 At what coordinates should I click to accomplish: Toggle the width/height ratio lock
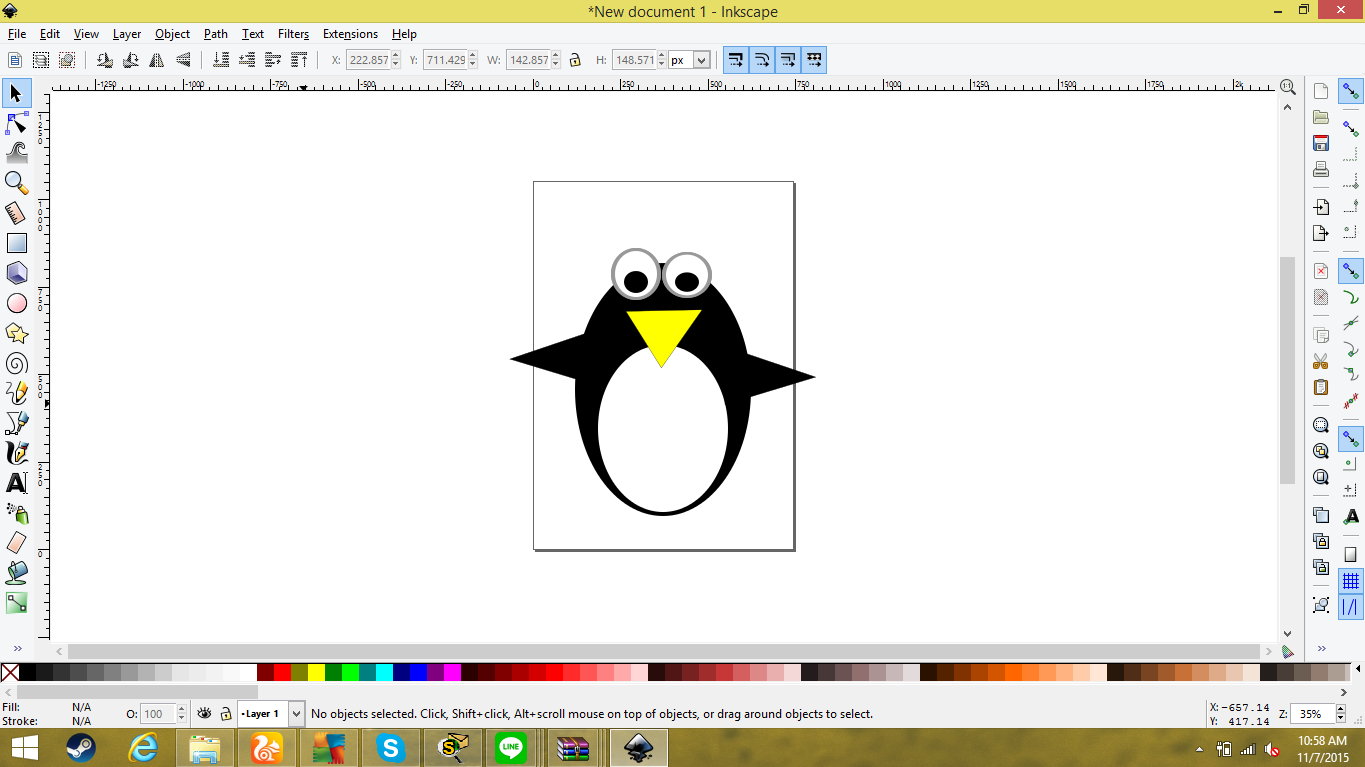575,60
